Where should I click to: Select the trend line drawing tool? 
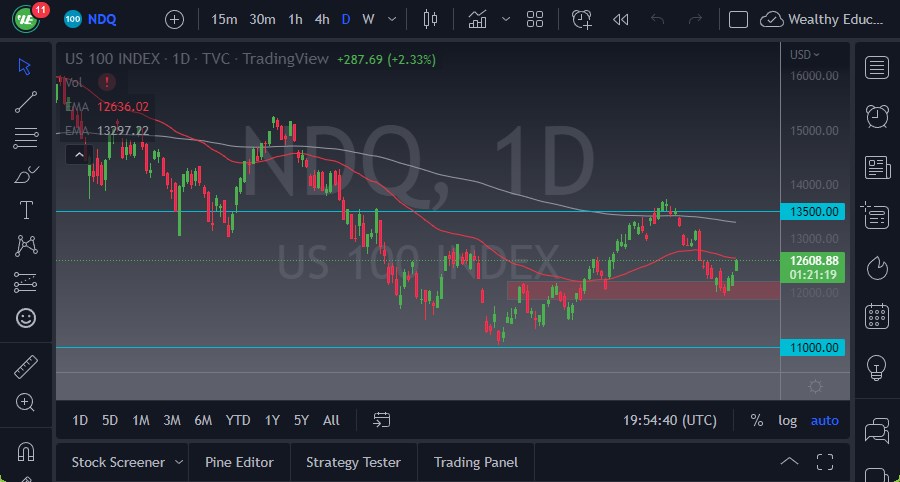click(26, 100)
